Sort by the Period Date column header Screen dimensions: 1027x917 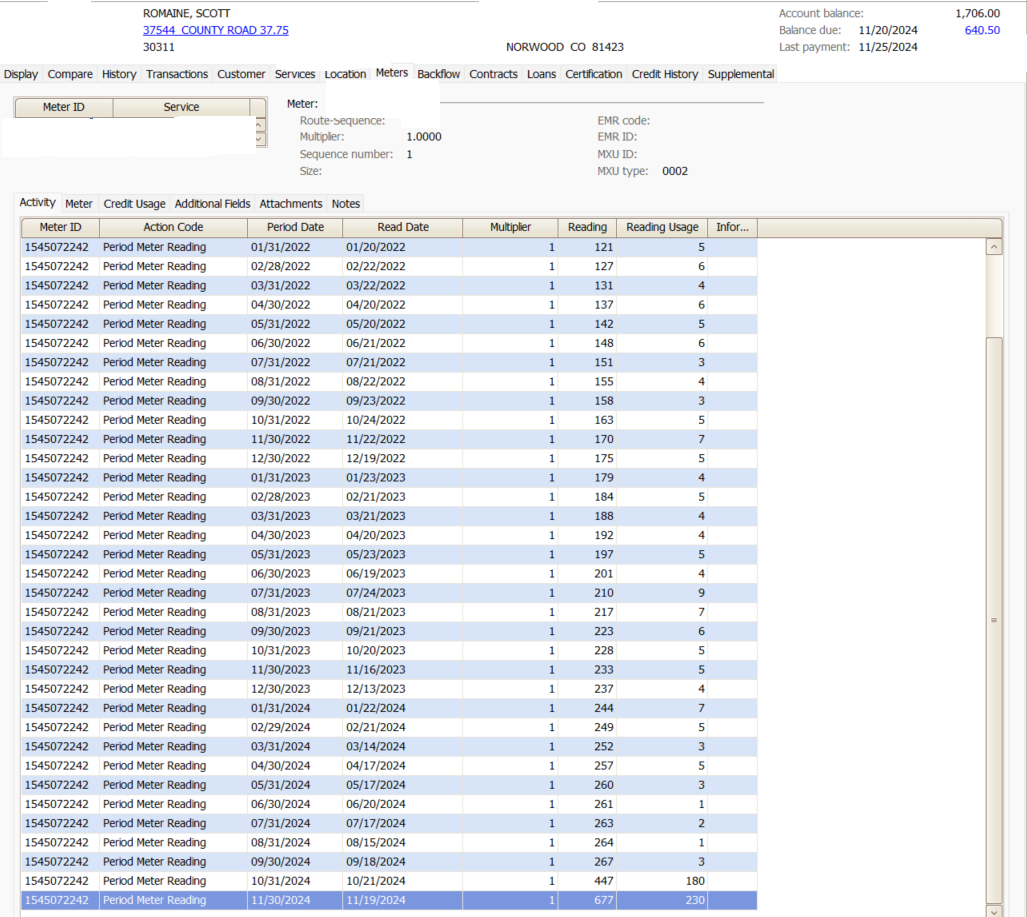point(295,227)
